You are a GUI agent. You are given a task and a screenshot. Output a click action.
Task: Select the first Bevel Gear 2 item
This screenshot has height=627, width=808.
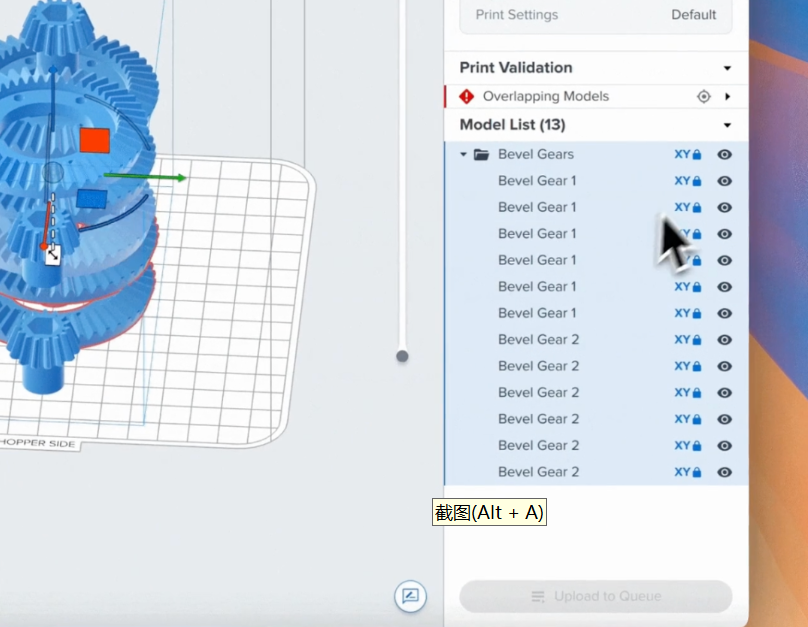538,339
